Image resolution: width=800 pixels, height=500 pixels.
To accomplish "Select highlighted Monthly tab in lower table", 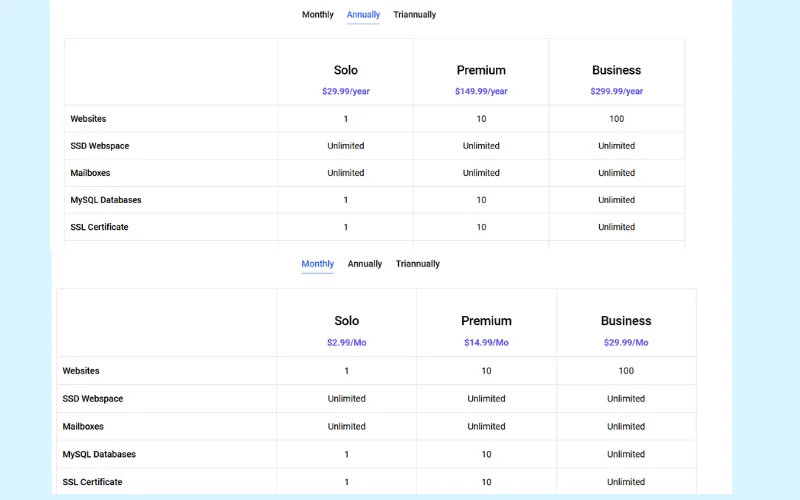I will [x=317, y=264].
